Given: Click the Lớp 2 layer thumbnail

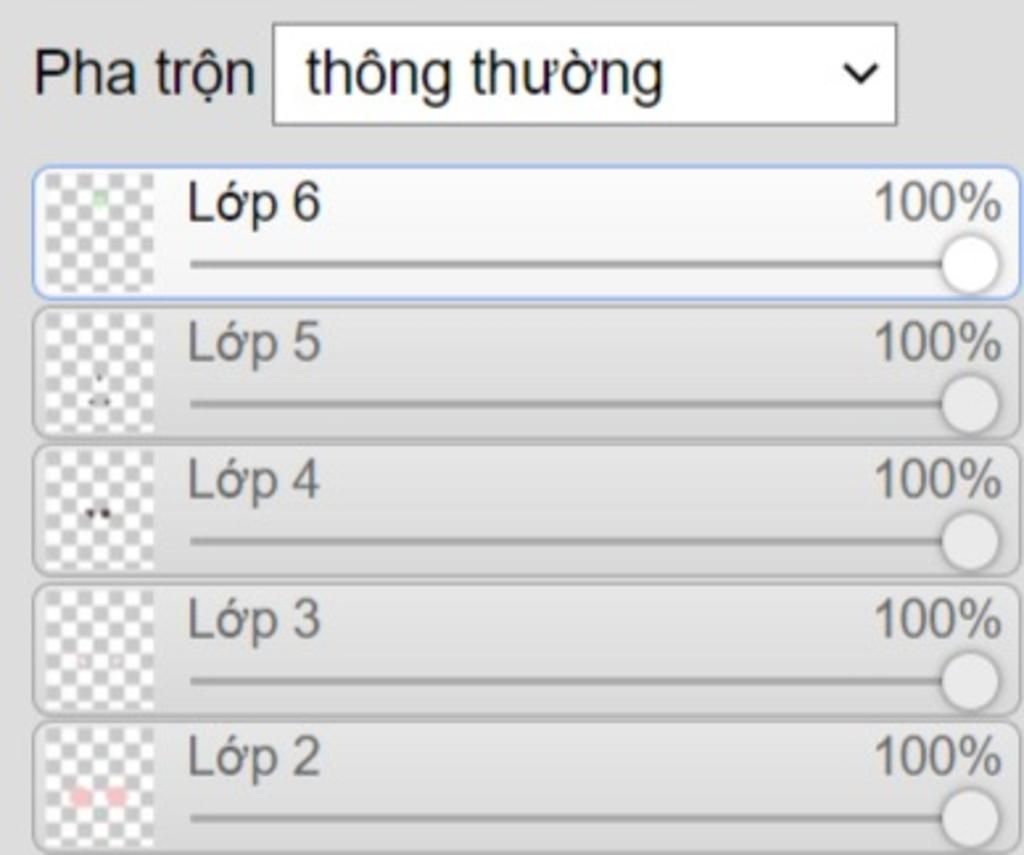Looking at the screenshot, I should (100, 787).
